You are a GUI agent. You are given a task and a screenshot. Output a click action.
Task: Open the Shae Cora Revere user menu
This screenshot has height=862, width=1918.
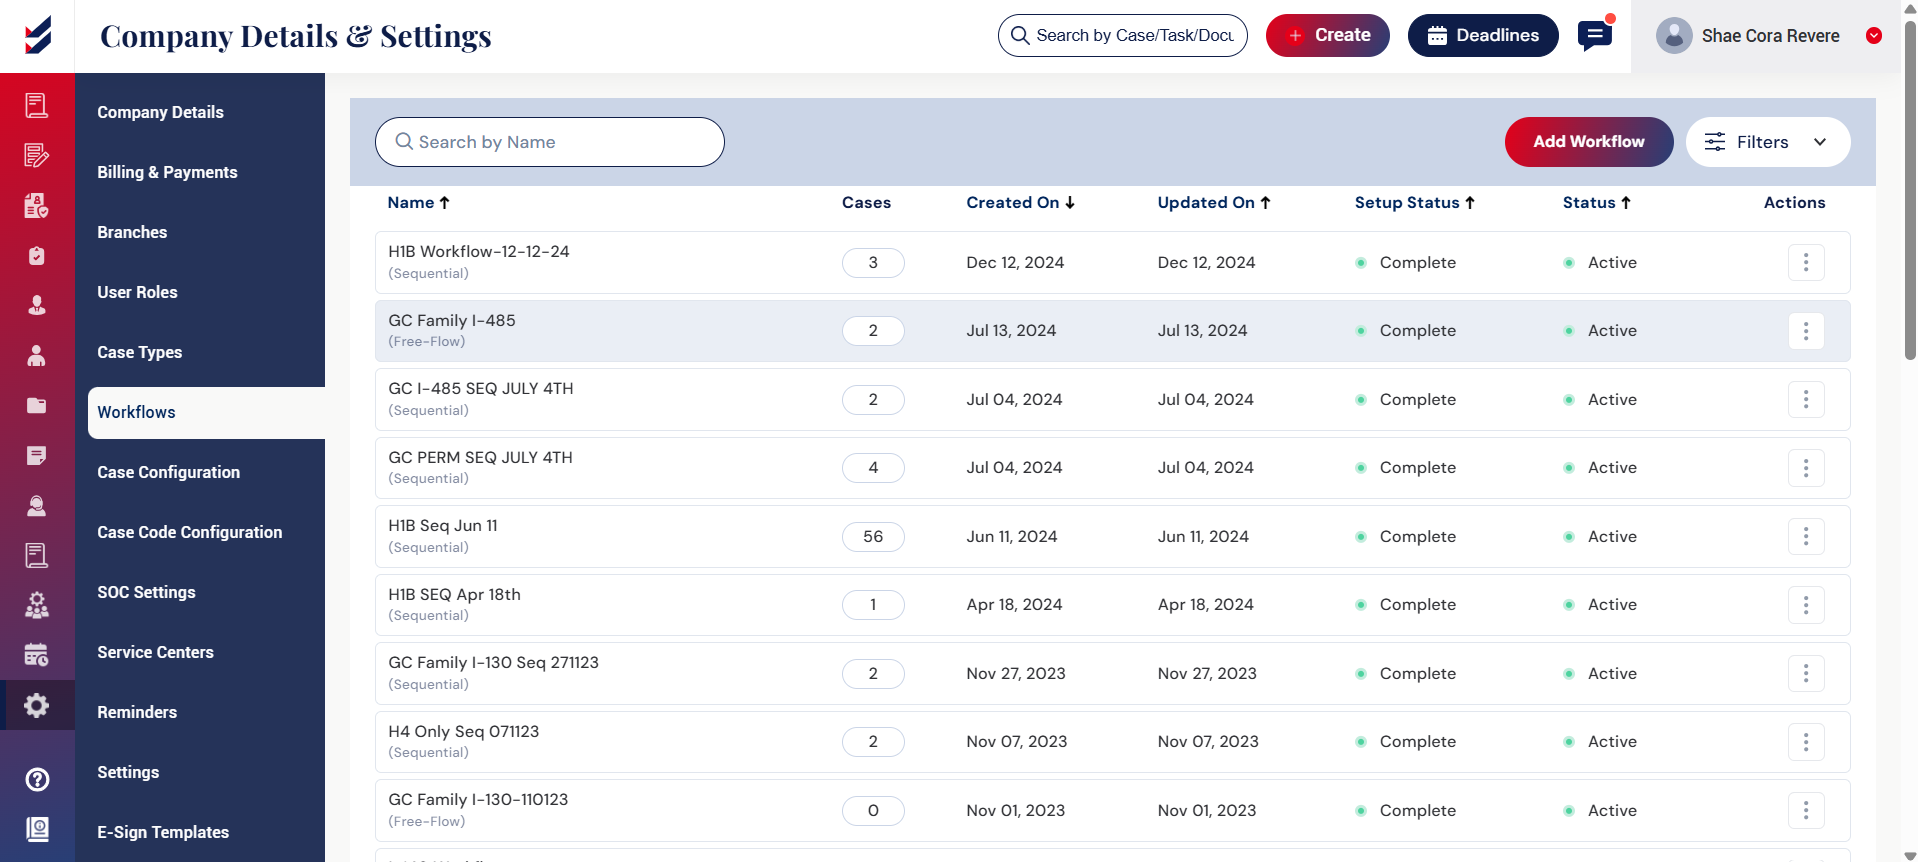coord(1768,36)
